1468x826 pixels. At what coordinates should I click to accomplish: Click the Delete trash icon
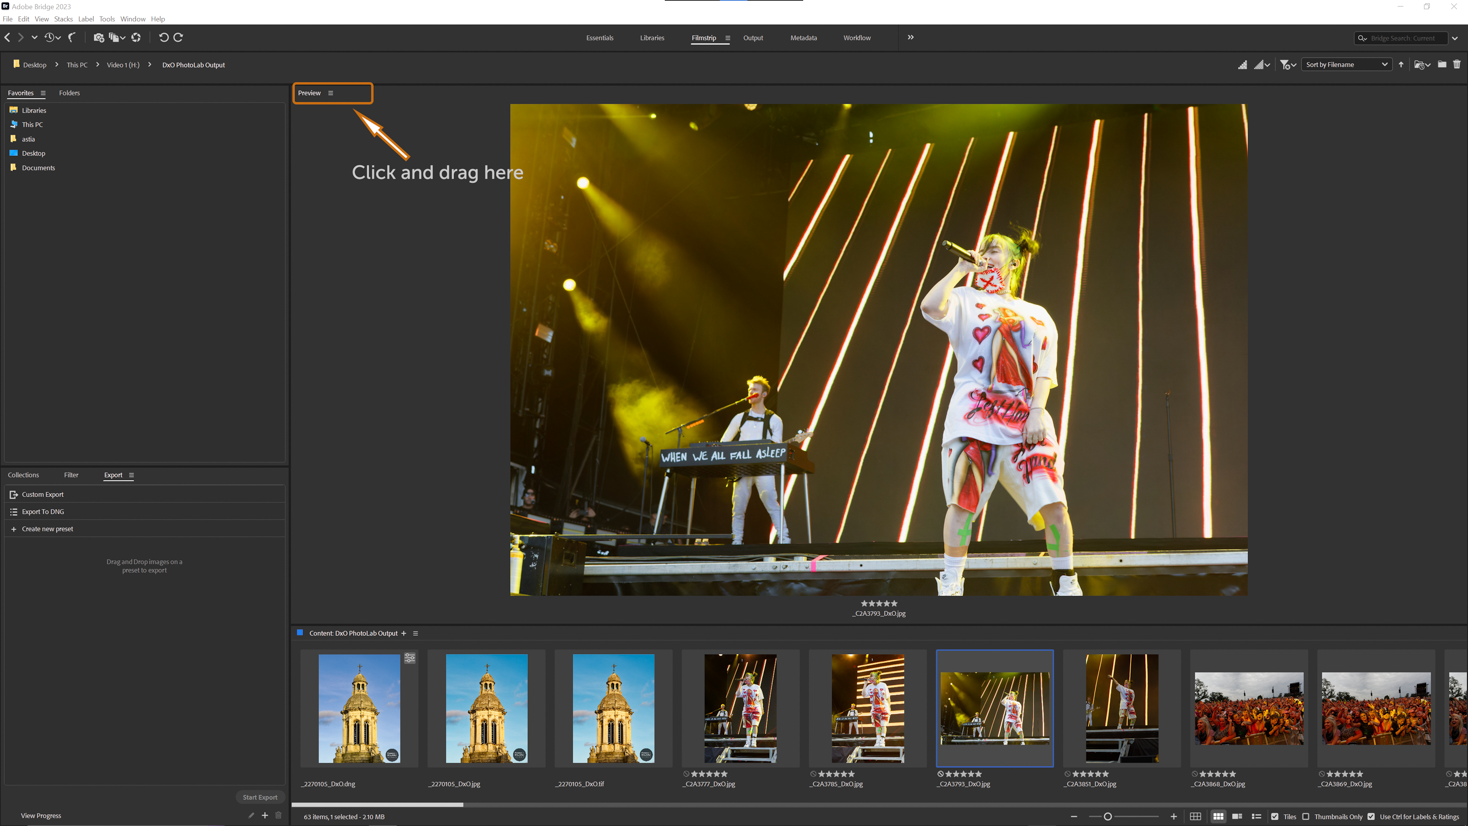tap(1457, 64)
